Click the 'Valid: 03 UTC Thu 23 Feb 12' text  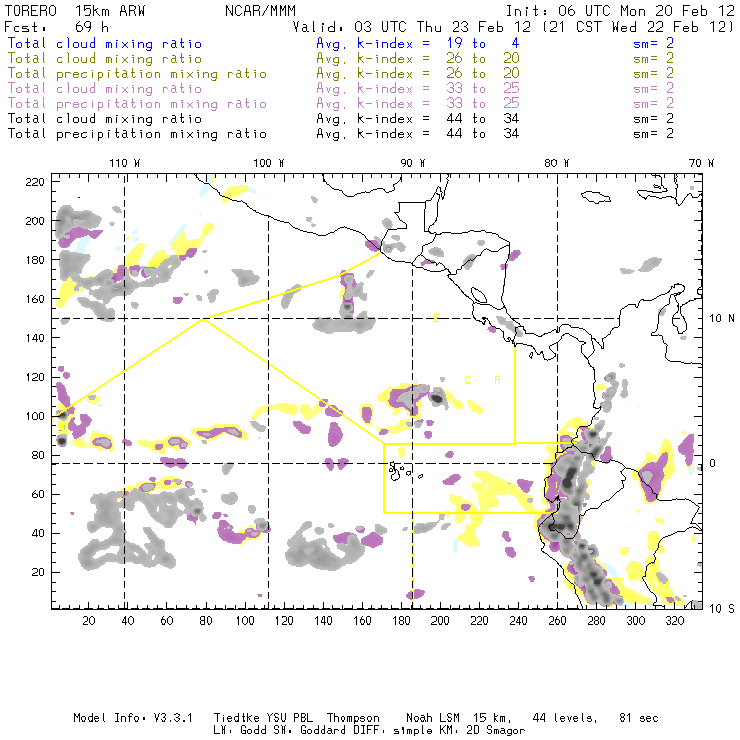(412, 27)
